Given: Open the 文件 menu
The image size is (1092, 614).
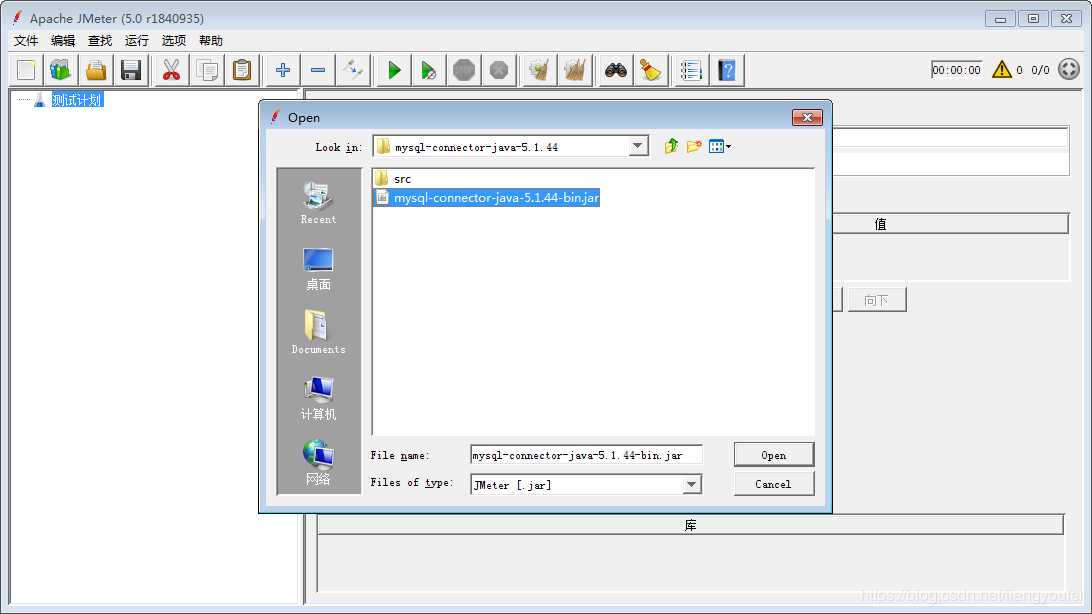Looking at the screenshot, I should (x=26, y=40).
